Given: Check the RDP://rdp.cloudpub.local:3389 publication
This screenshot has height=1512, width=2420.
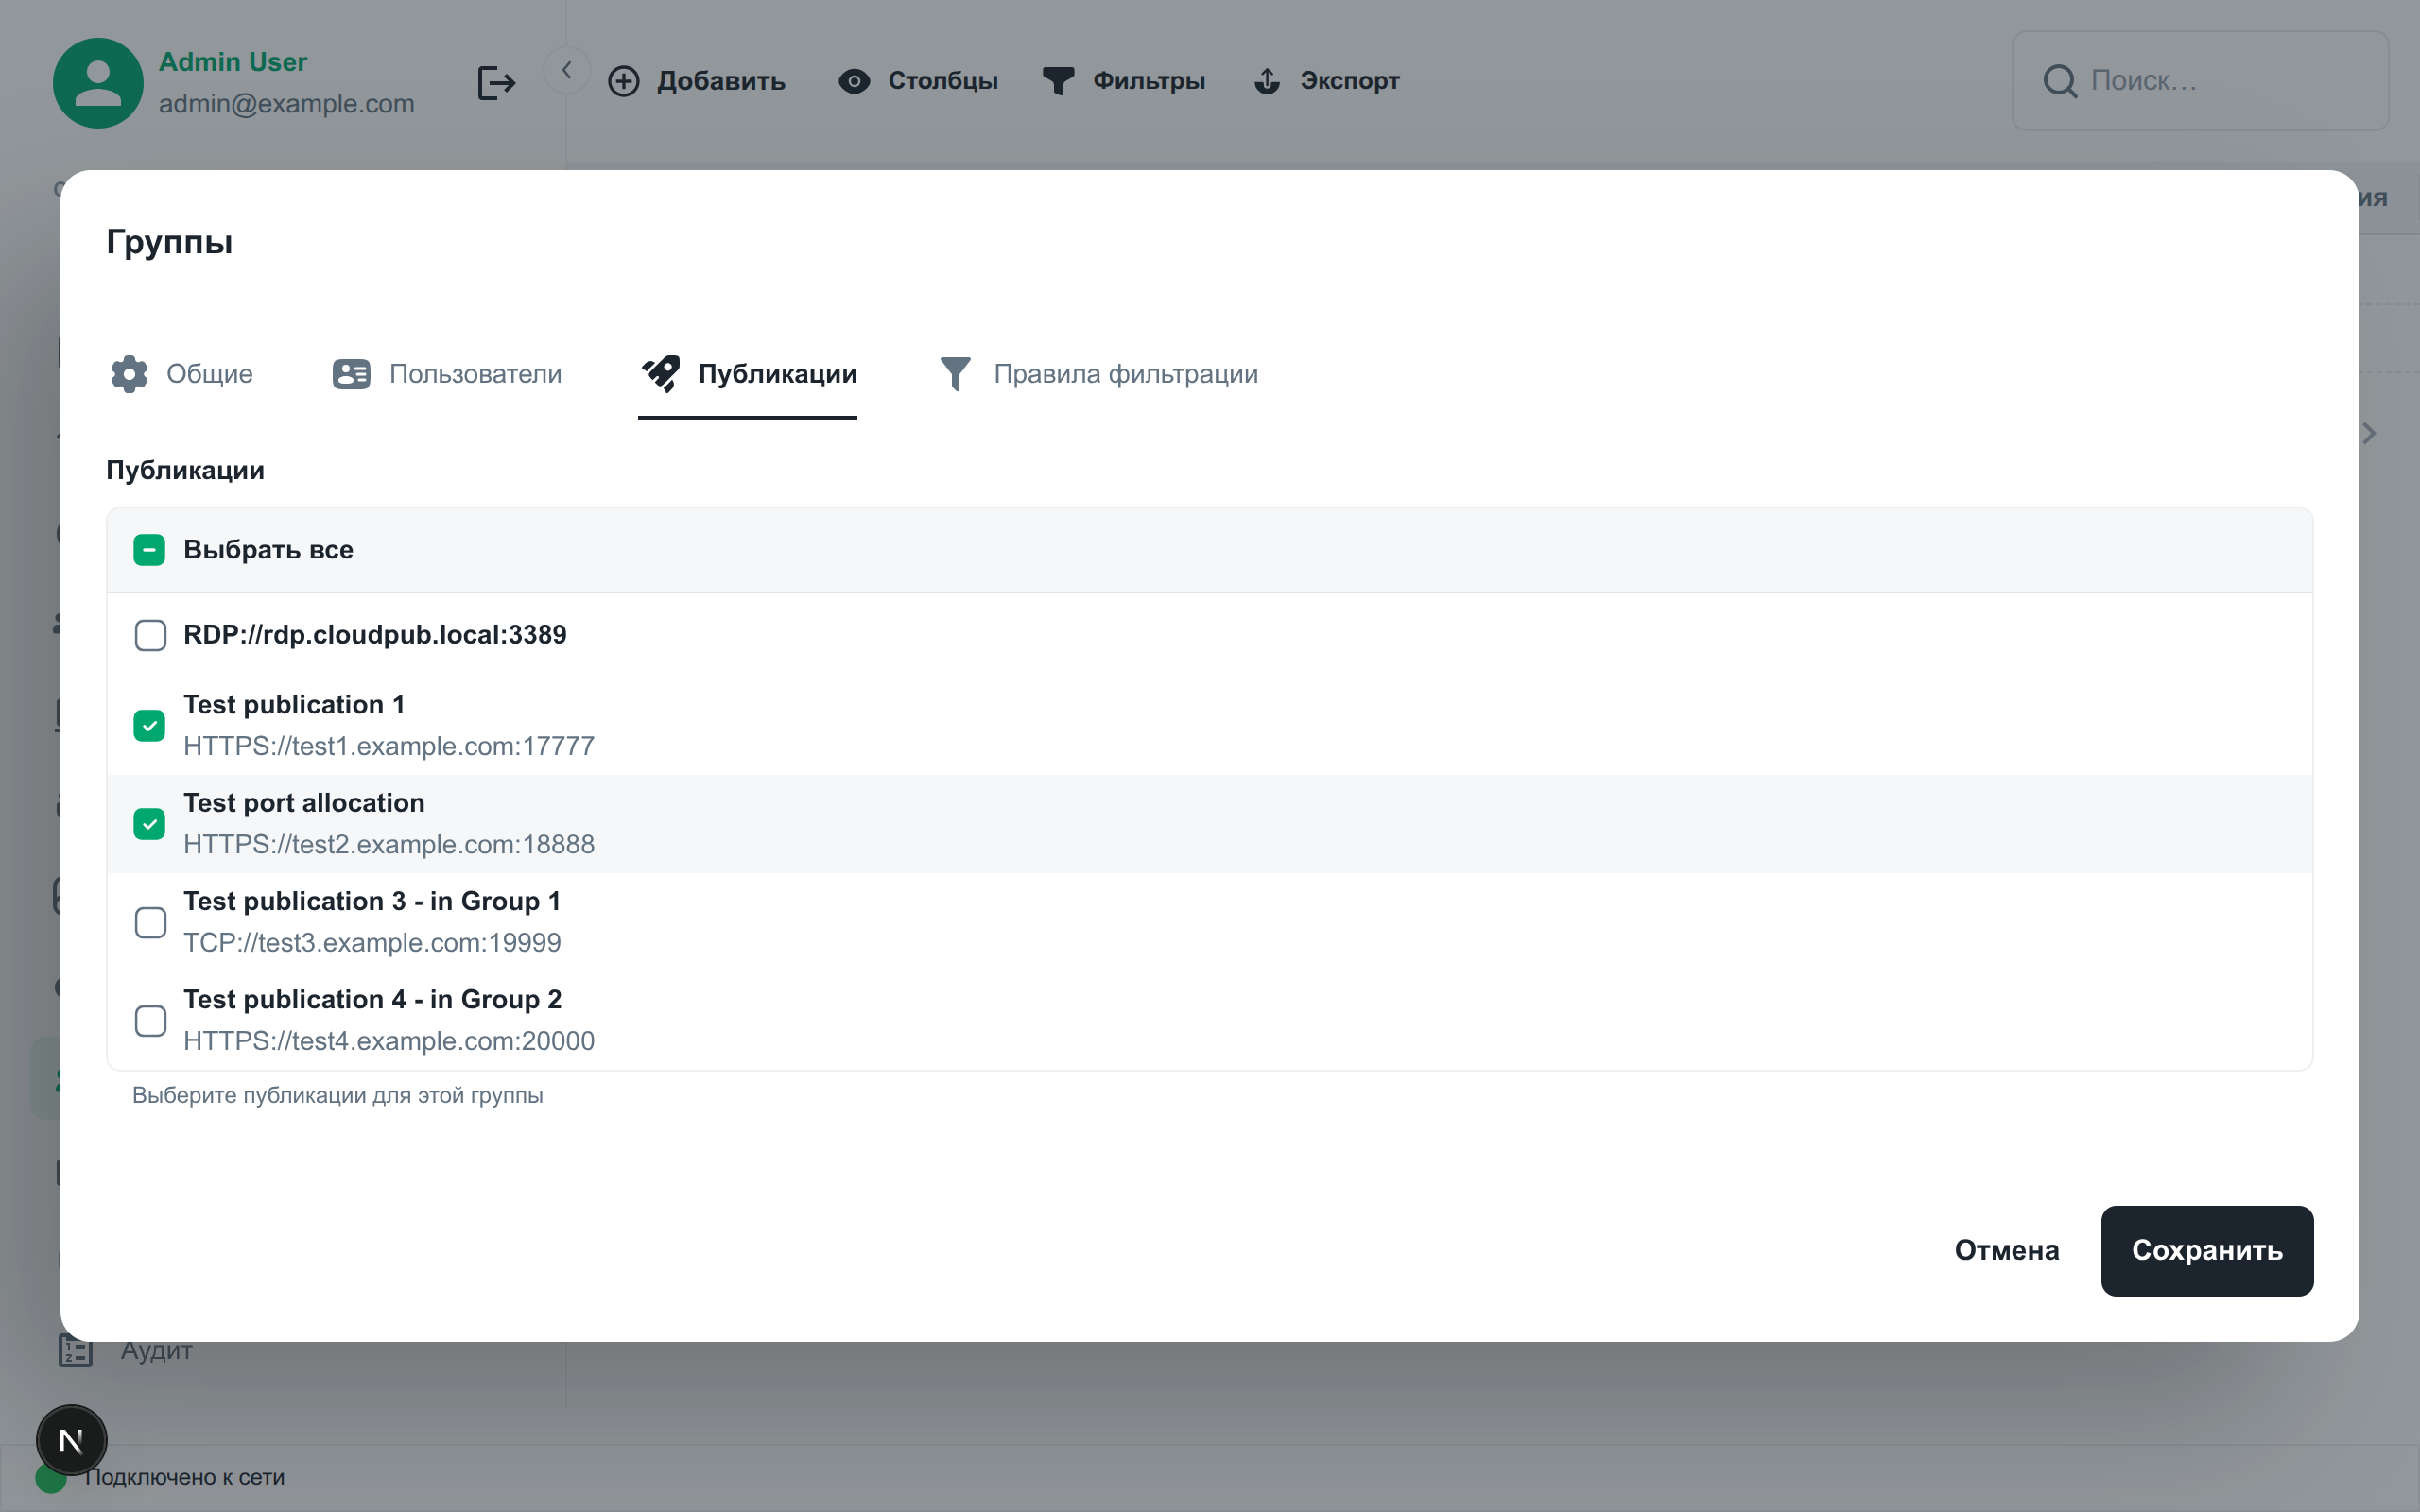Looking at the screenshot, I should [x=150, y=635].
